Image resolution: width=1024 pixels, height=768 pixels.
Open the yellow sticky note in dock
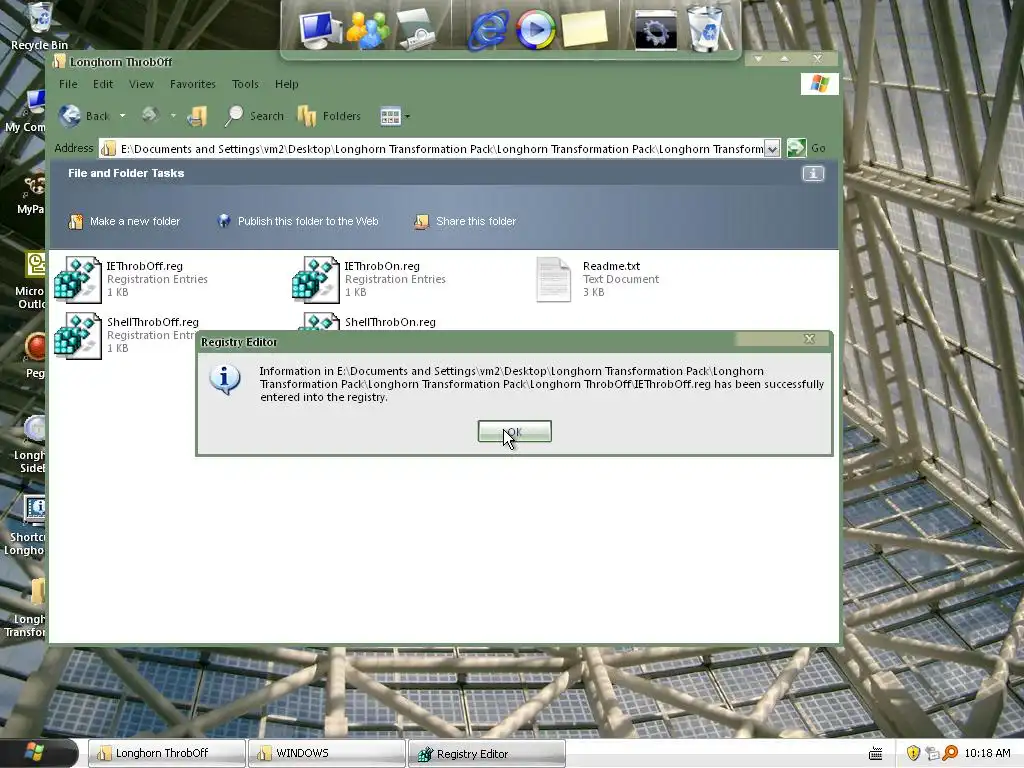(x=584, y=28)
